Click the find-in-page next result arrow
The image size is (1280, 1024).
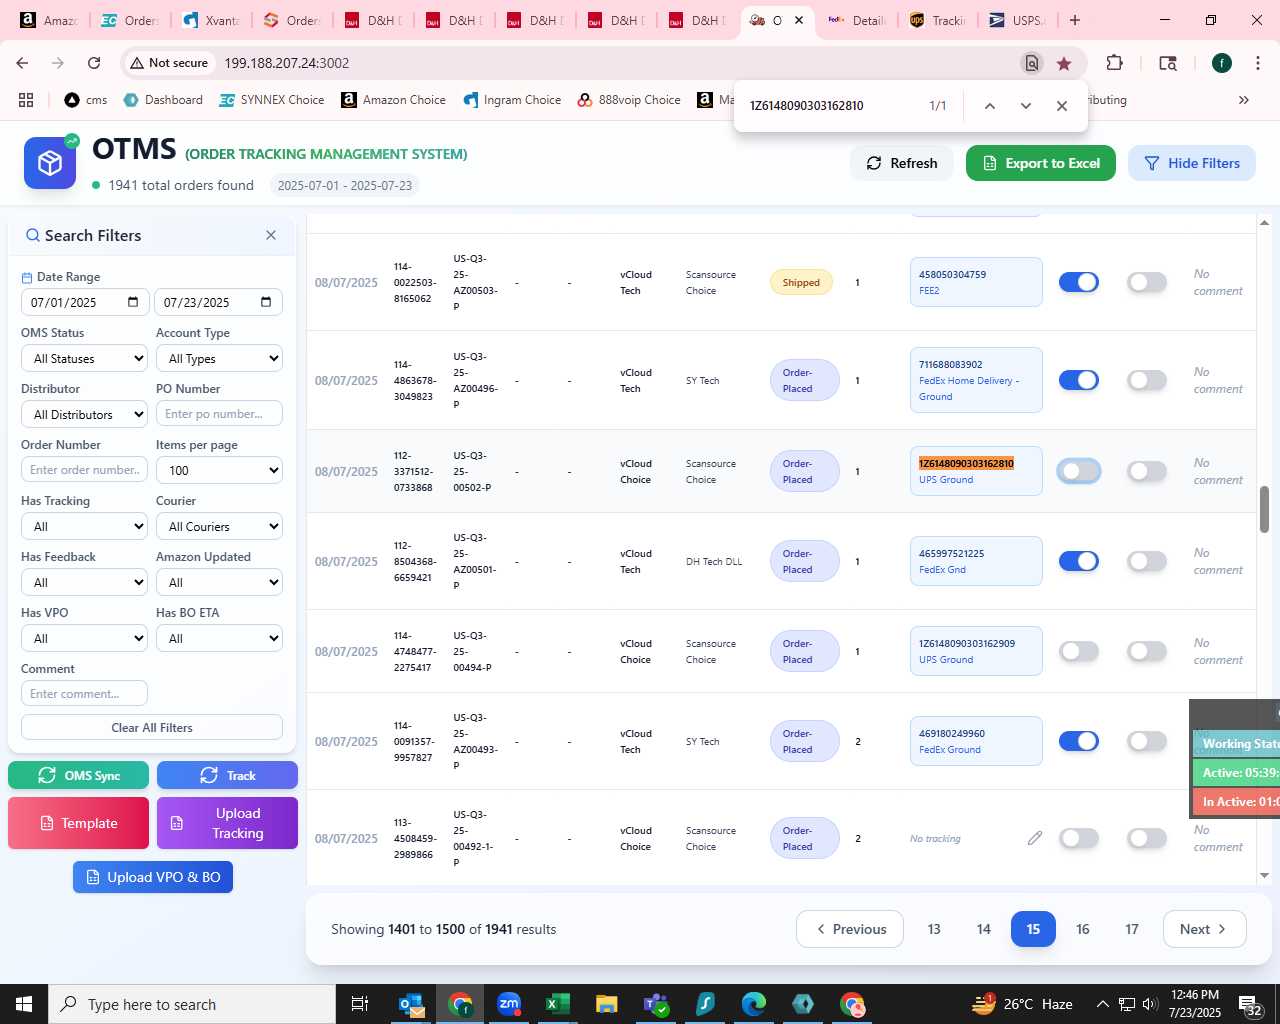(x=1025, y=106)
